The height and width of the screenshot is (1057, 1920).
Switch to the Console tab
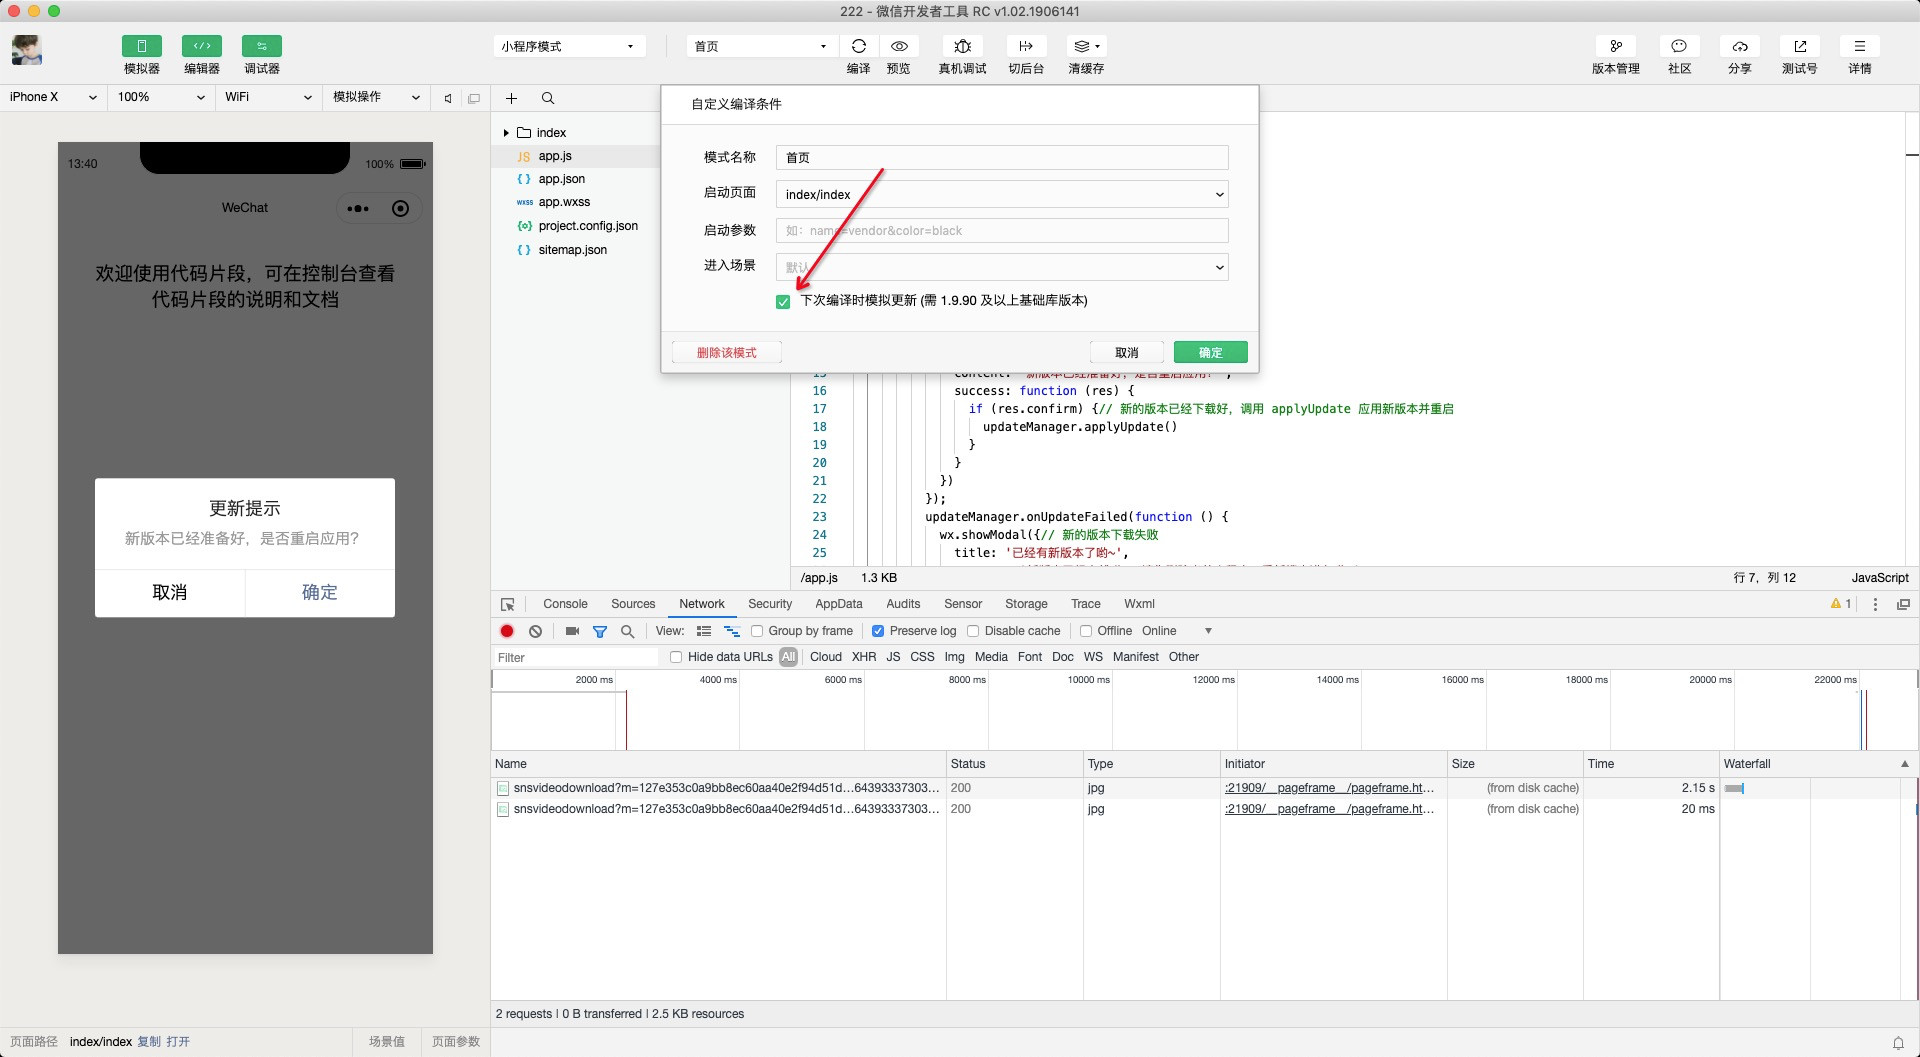[x=565, y=604]
